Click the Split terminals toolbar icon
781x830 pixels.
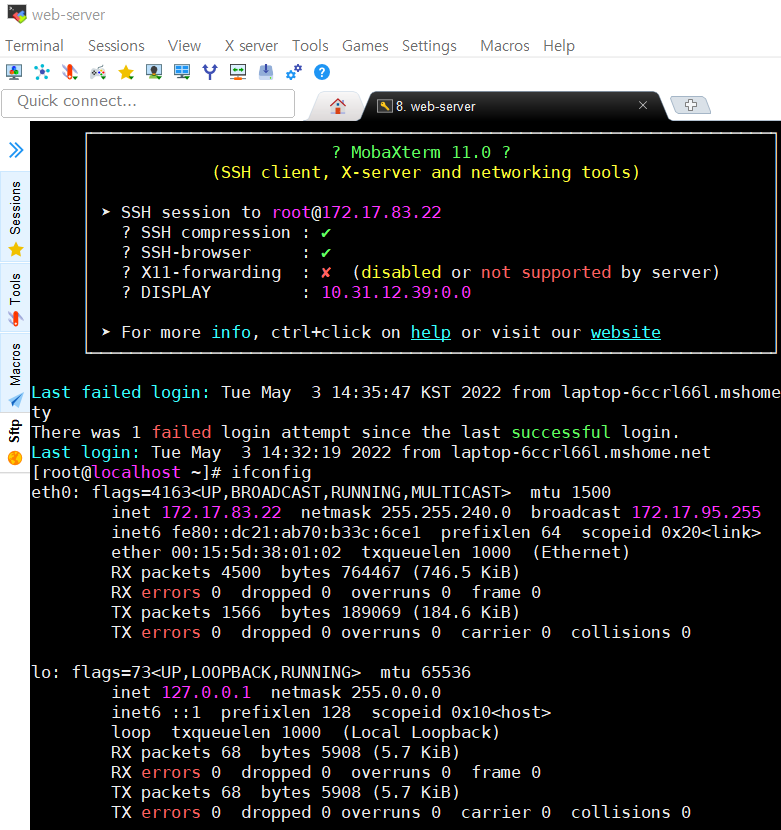182,71
